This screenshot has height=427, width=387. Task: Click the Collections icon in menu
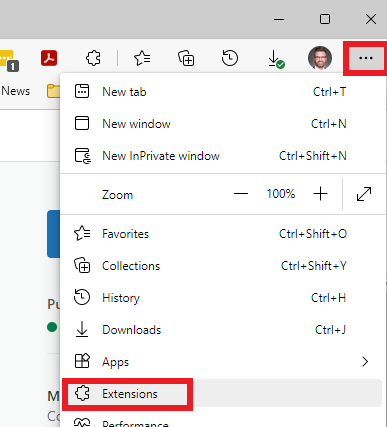coord(82,265)
